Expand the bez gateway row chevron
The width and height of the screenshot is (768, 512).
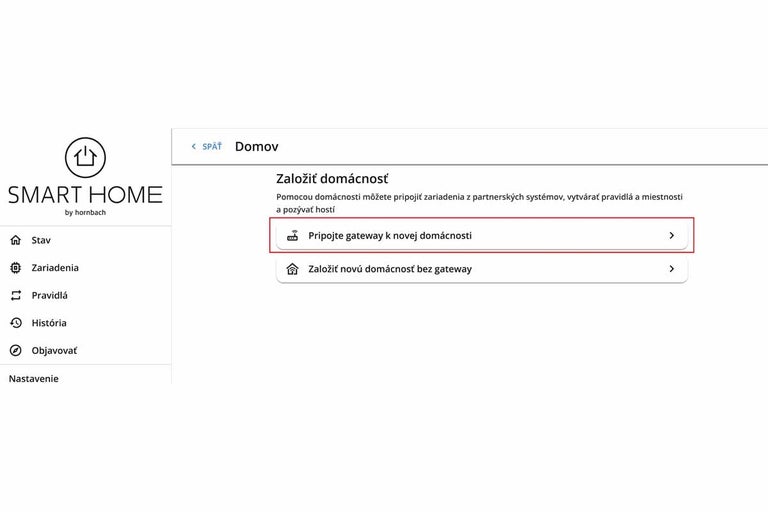[x=671, y=269]
